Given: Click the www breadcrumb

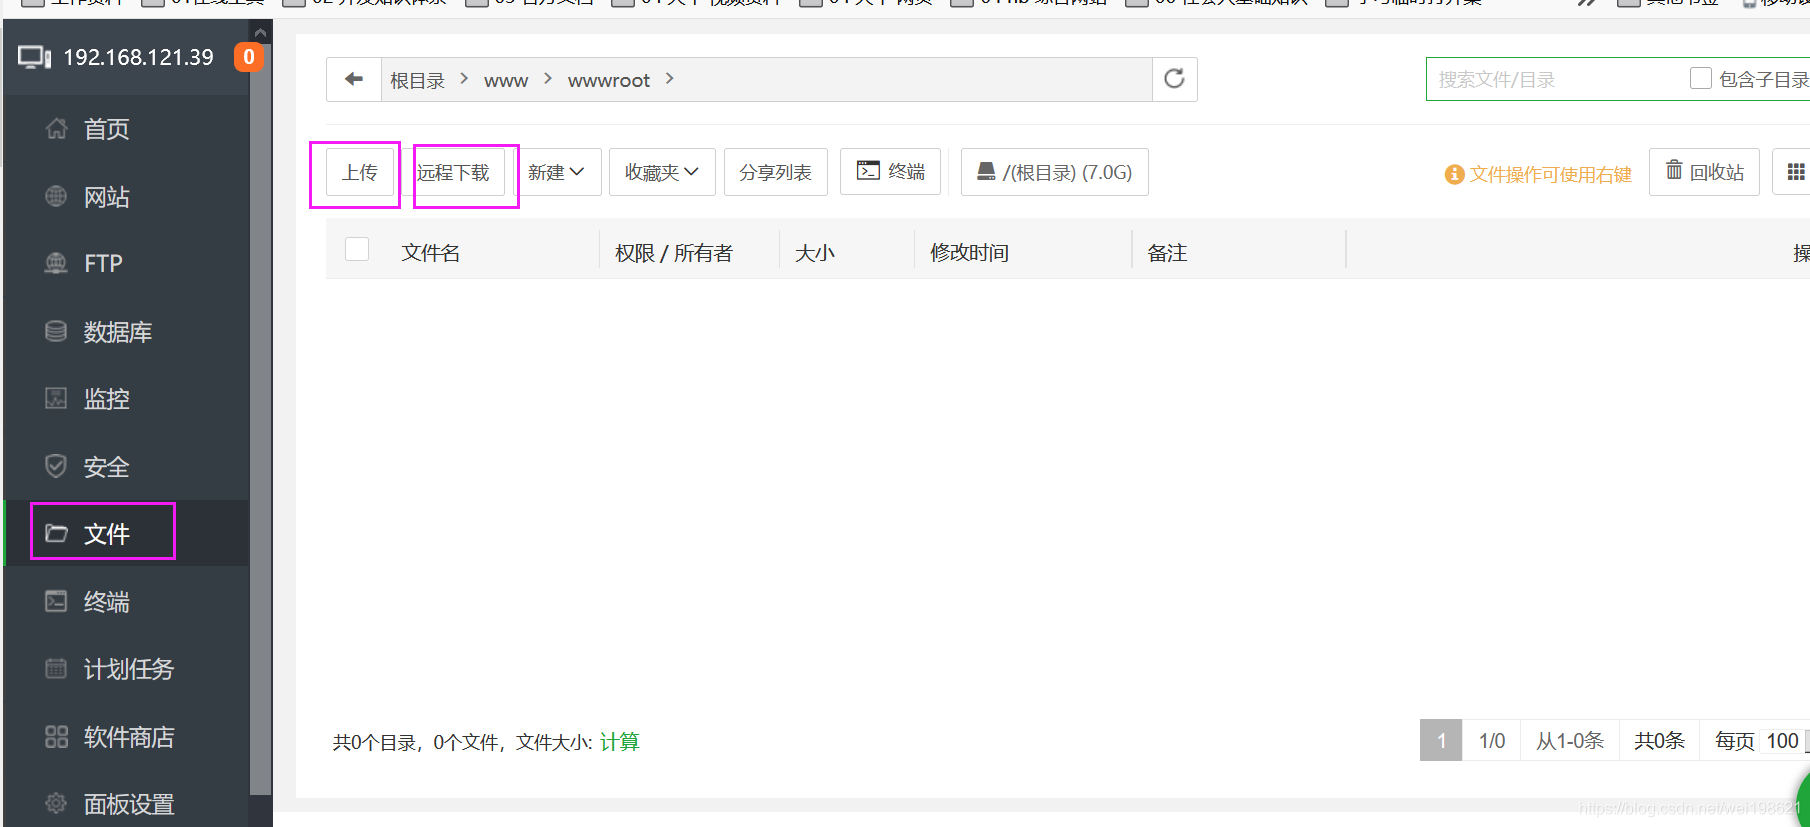Looking at the screenshot, I should pos(506,80).
